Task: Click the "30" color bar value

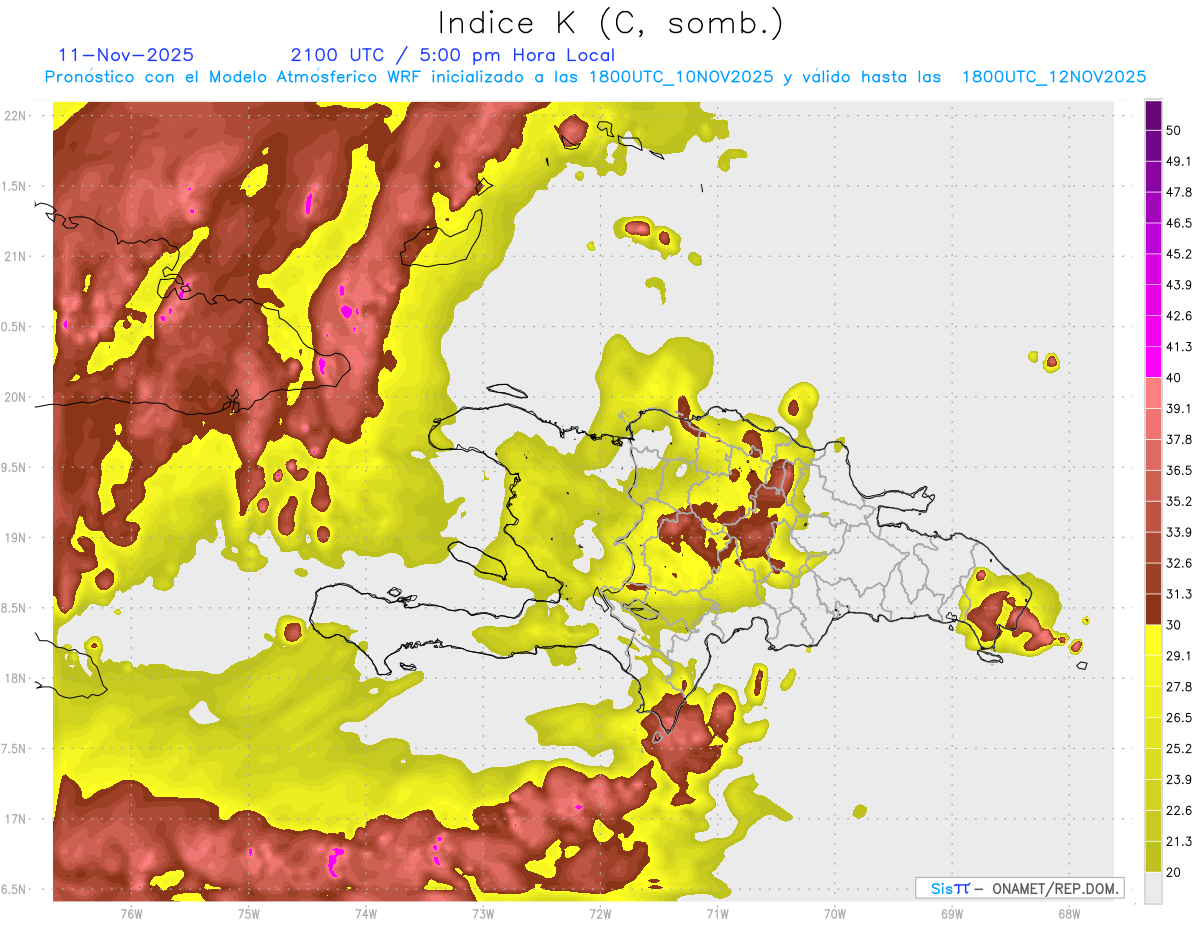Action: pos(1174,625)
